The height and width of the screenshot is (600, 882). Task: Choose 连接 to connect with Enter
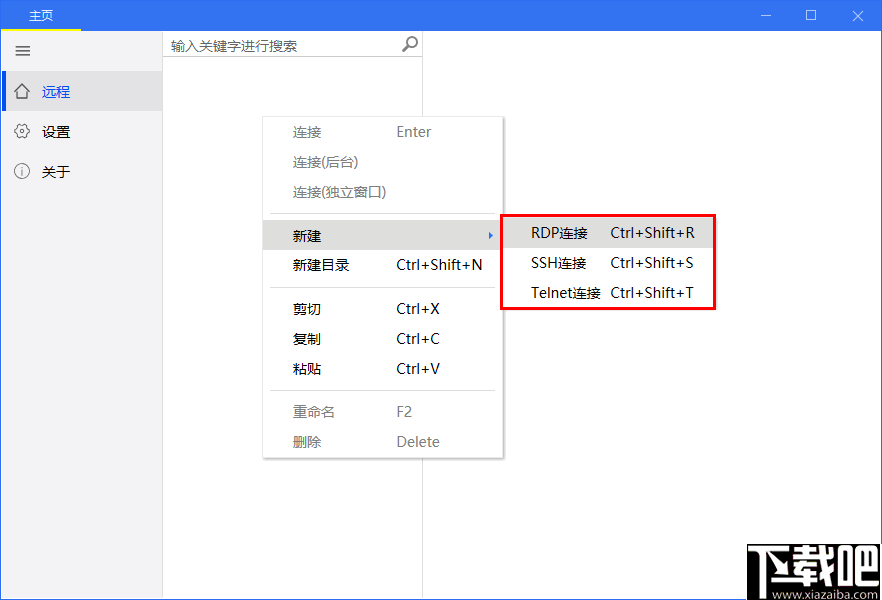(307, 131)
